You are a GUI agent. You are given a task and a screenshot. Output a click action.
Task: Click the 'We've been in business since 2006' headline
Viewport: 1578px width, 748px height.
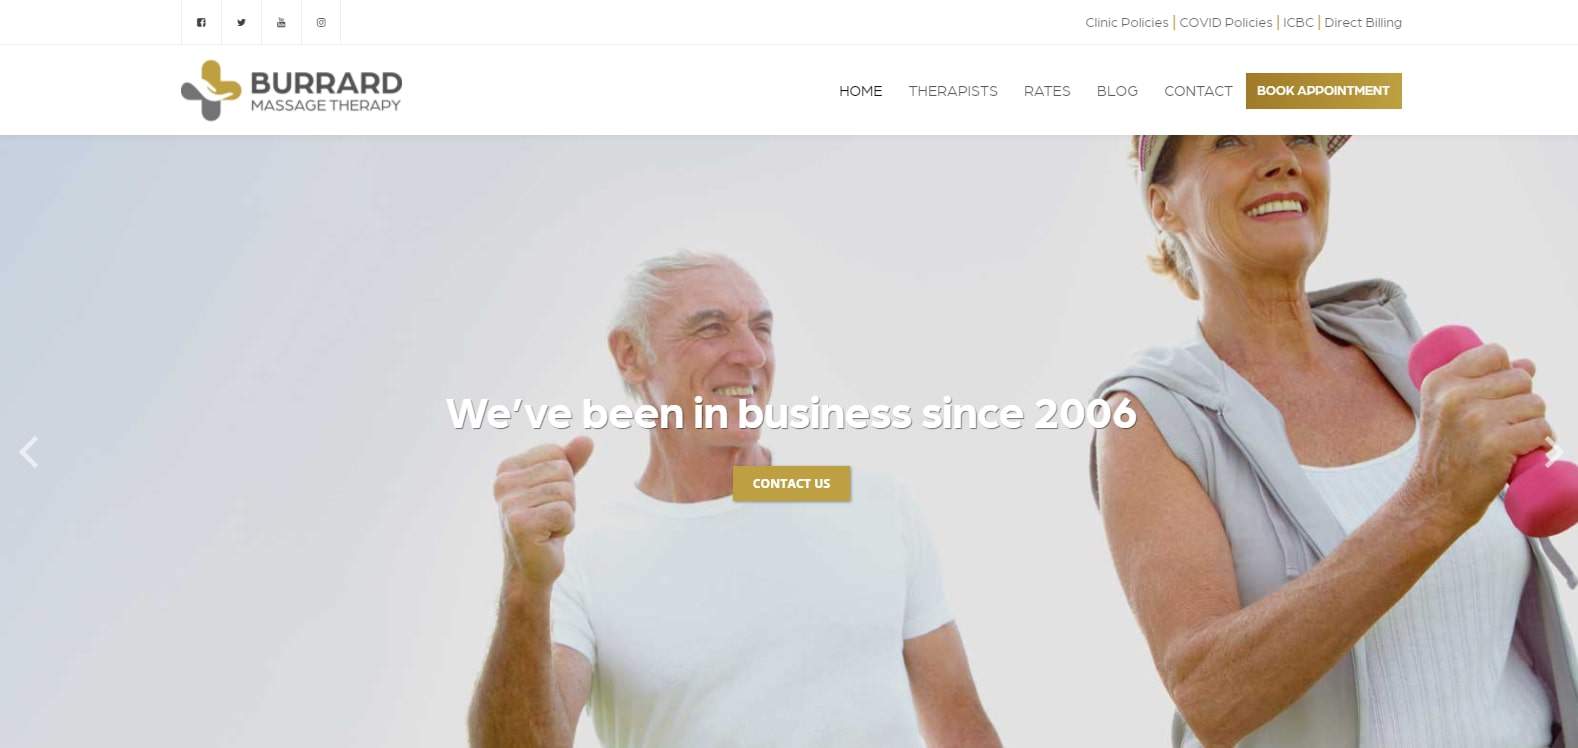(x=791, y=413)
